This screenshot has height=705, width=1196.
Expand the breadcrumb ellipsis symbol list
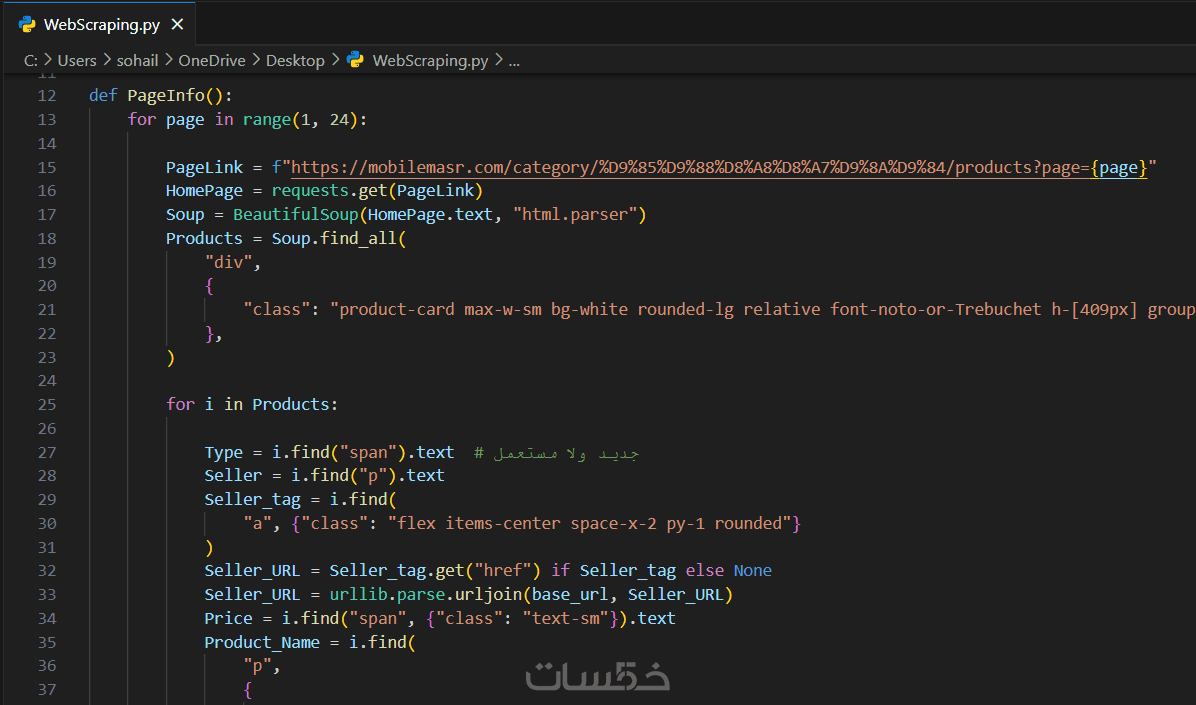(514, 60)
